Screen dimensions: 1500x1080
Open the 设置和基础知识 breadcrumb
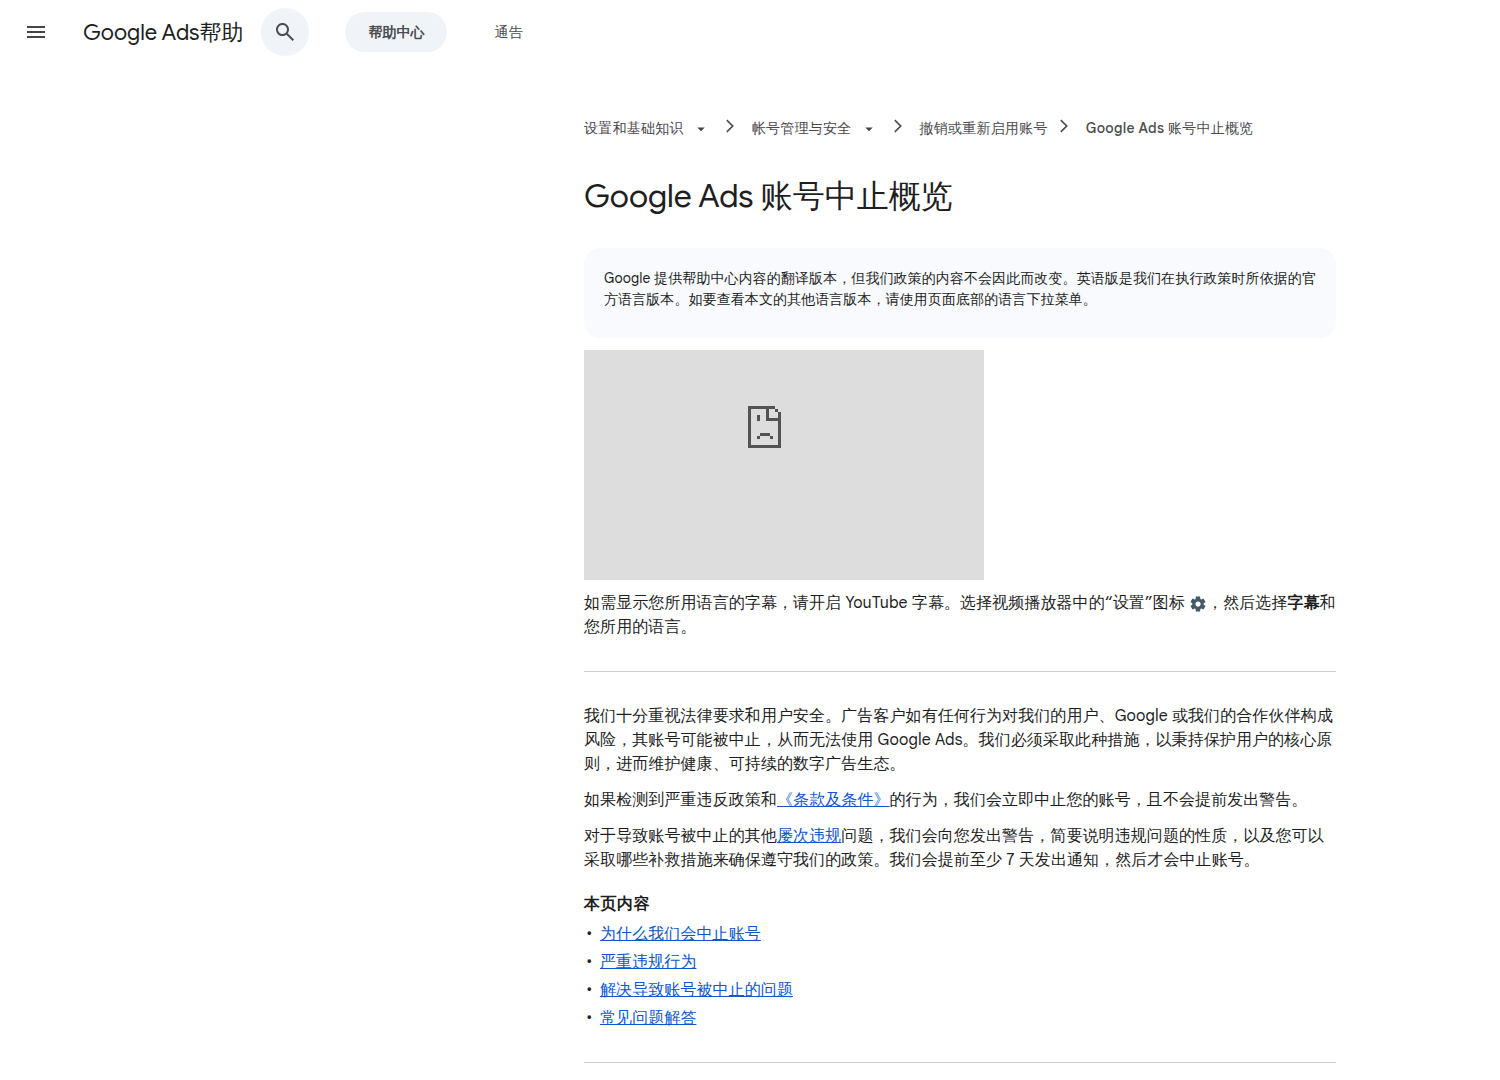634,128
